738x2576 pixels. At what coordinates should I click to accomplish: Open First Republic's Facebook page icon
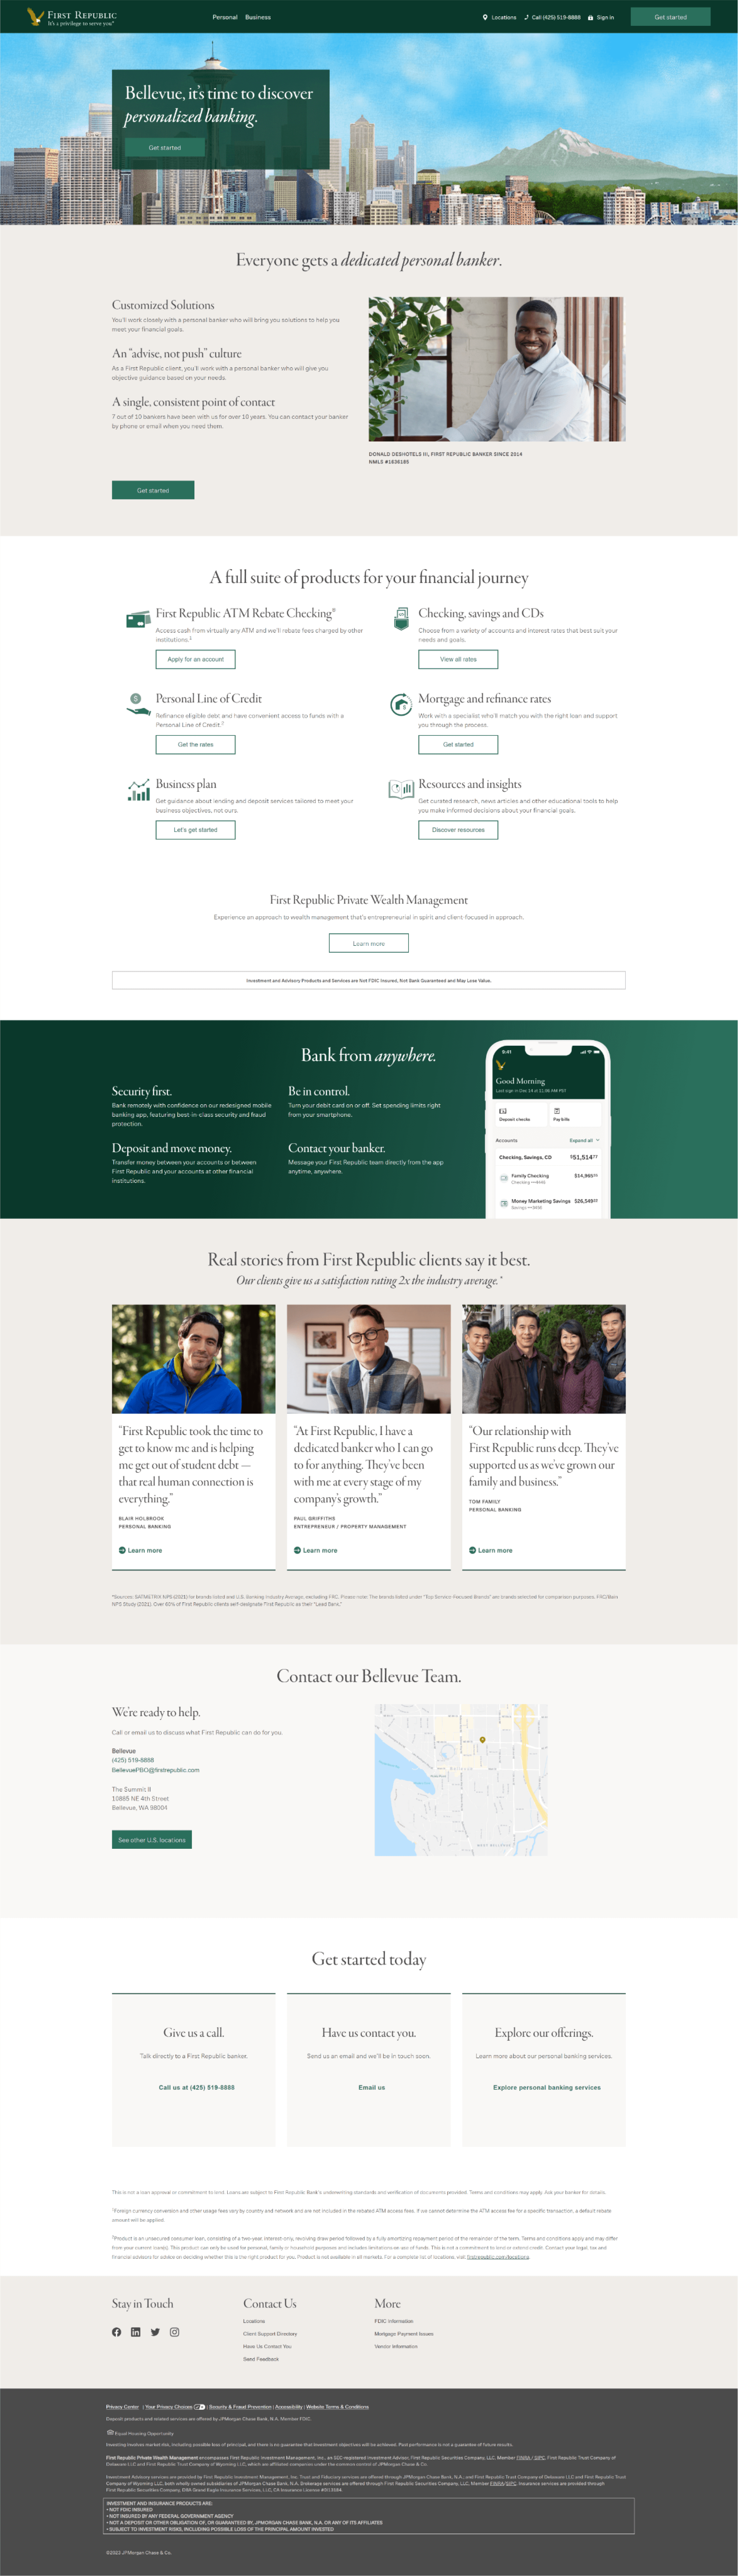116,2332
